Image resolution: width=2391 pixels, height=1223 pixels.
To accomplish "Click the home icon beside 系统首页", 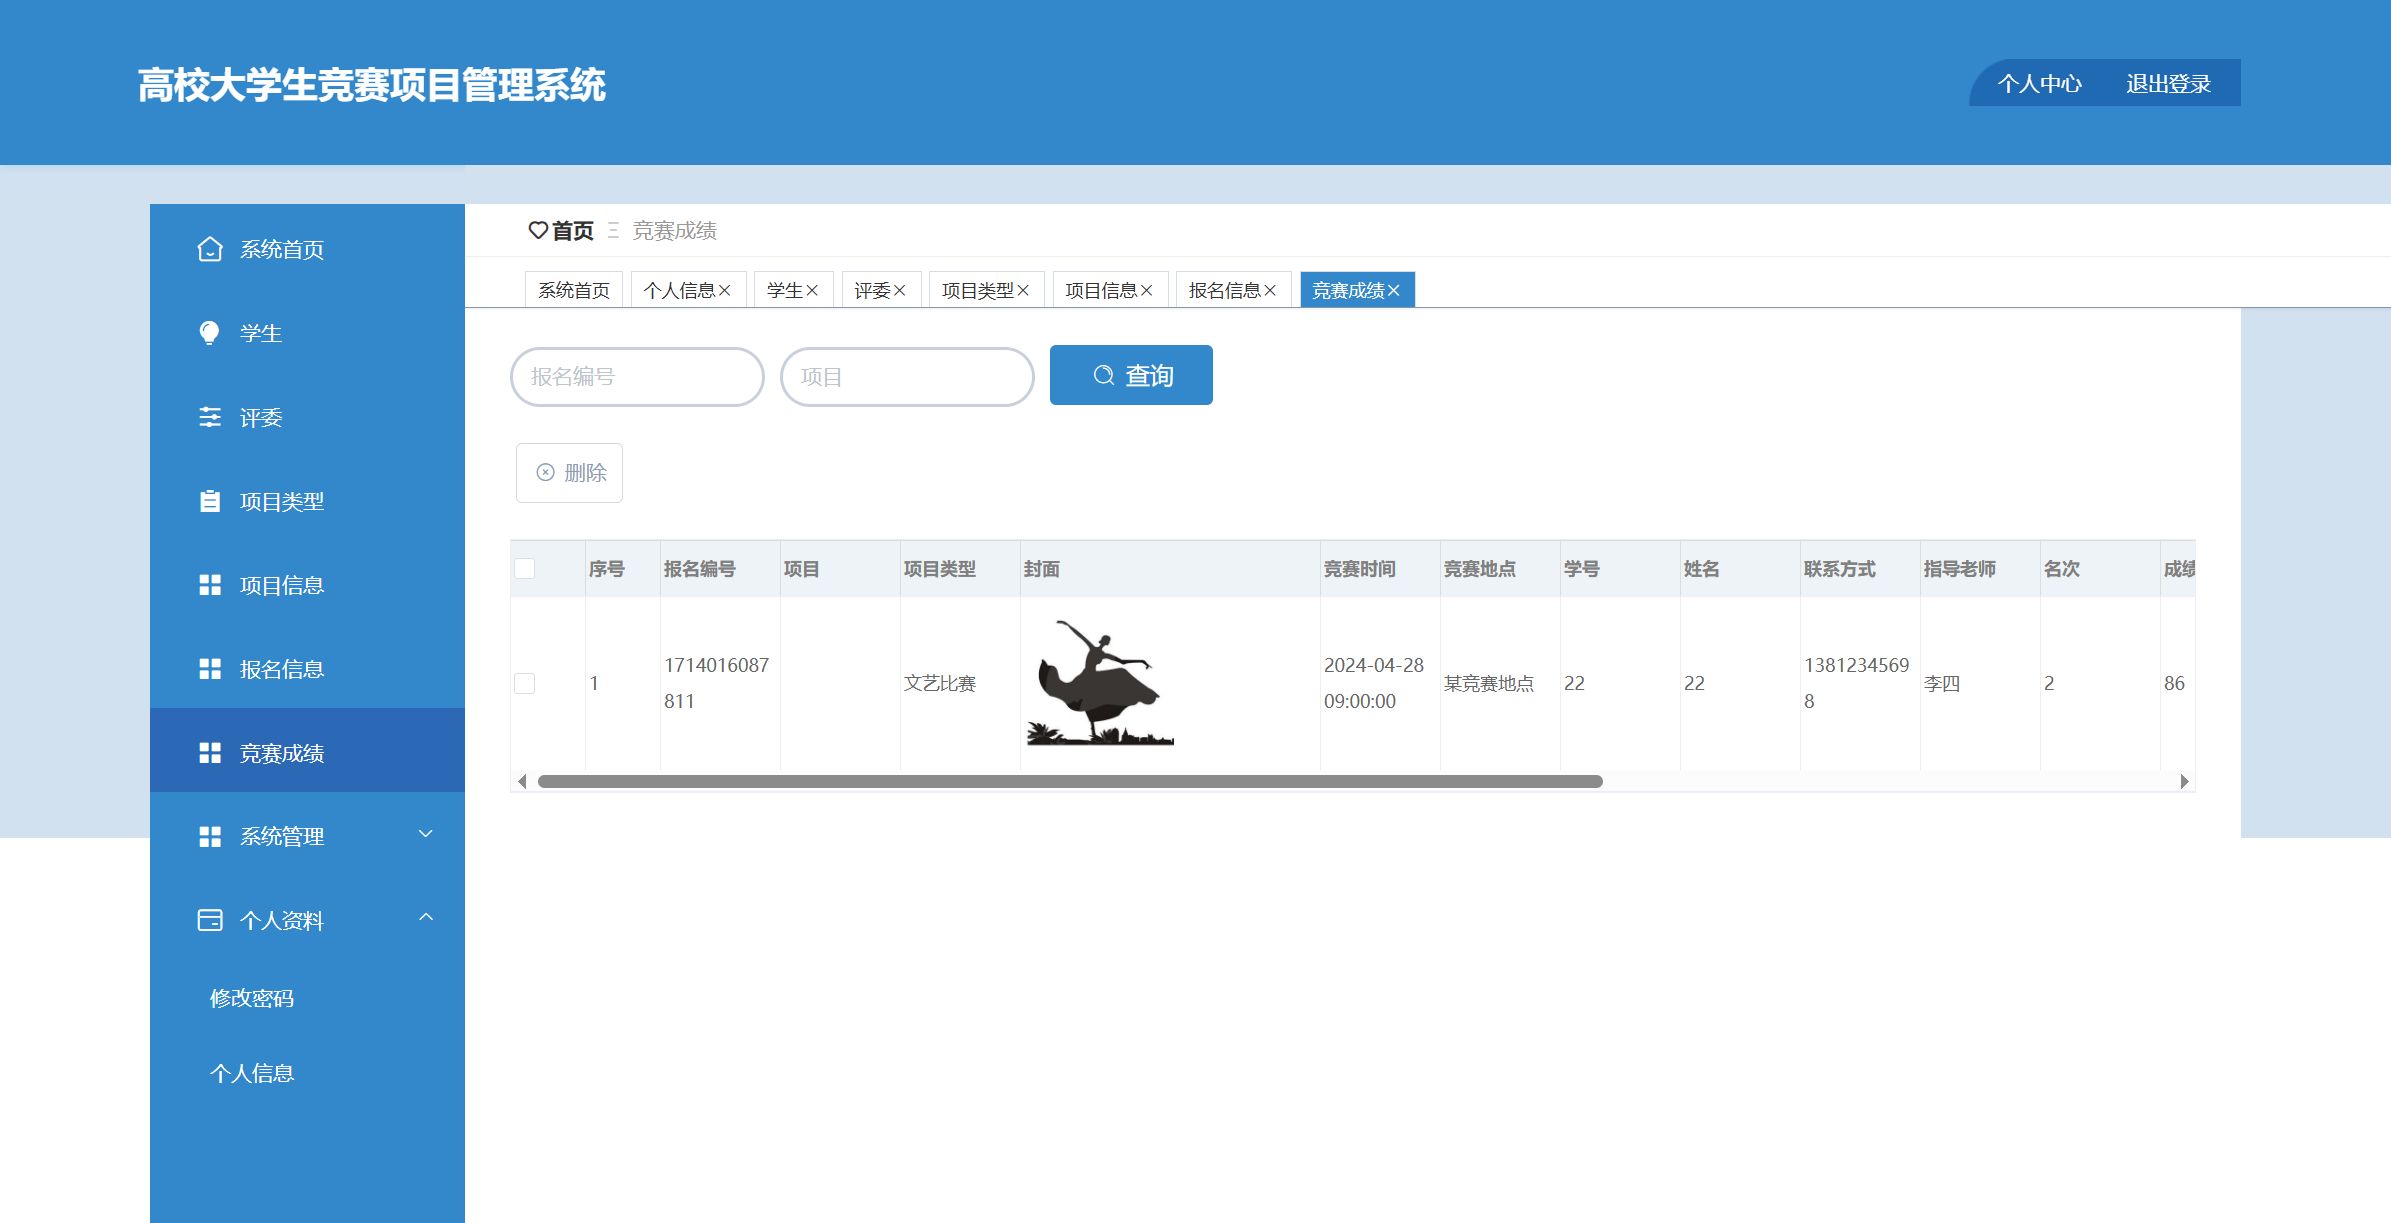I will [x=209, y=249].
